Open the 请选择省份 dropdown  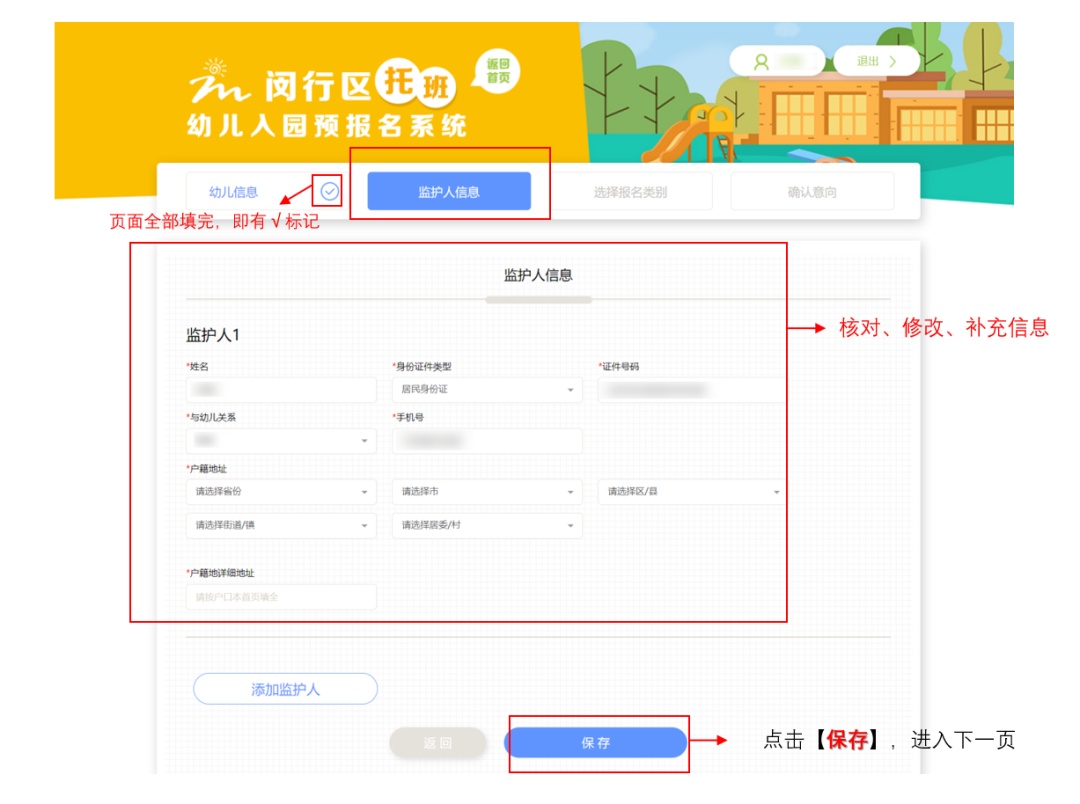click(281, 492)
